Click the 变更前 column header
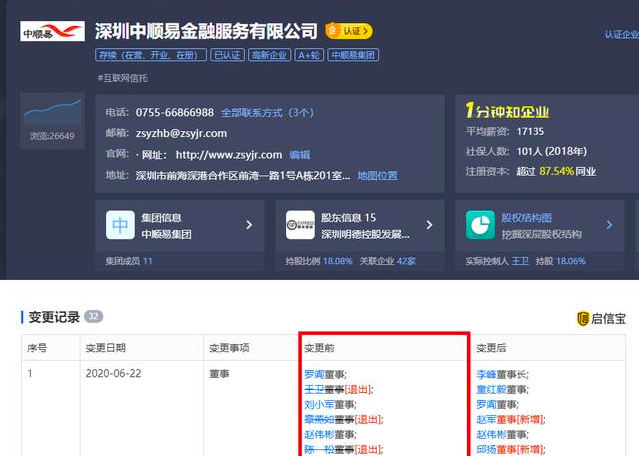Screen dimensions: 639x456 pos(319,348)
